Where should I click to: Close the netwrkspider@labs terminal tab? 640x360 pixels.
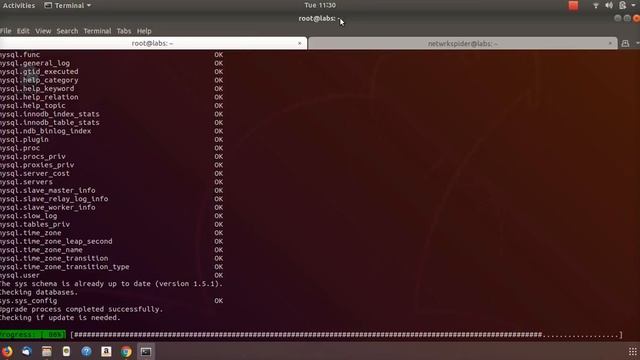[x=610, y=43]
